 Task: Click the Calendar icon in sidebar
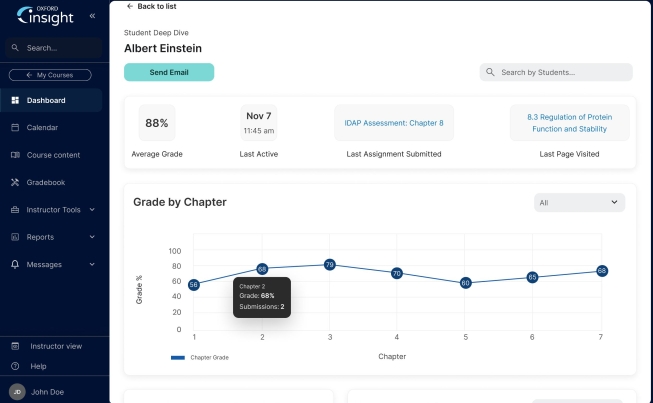click(15, 127)
